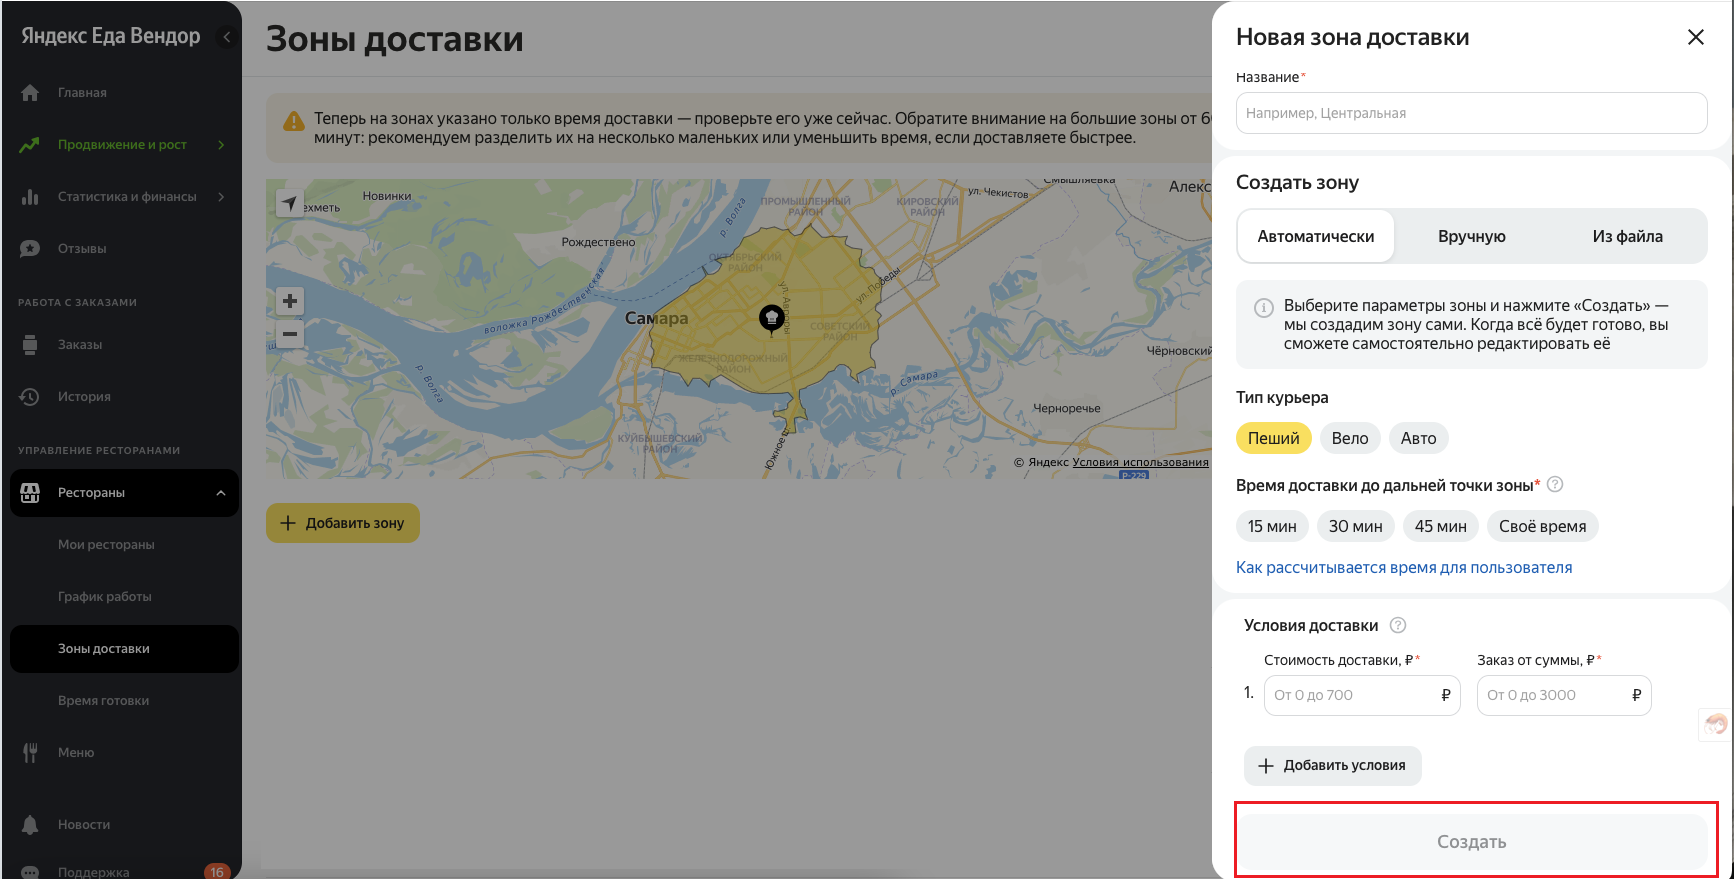Click the Поддержка chat icon
The height and width of the screenshot is (879, 1734).
click(30, 872)
